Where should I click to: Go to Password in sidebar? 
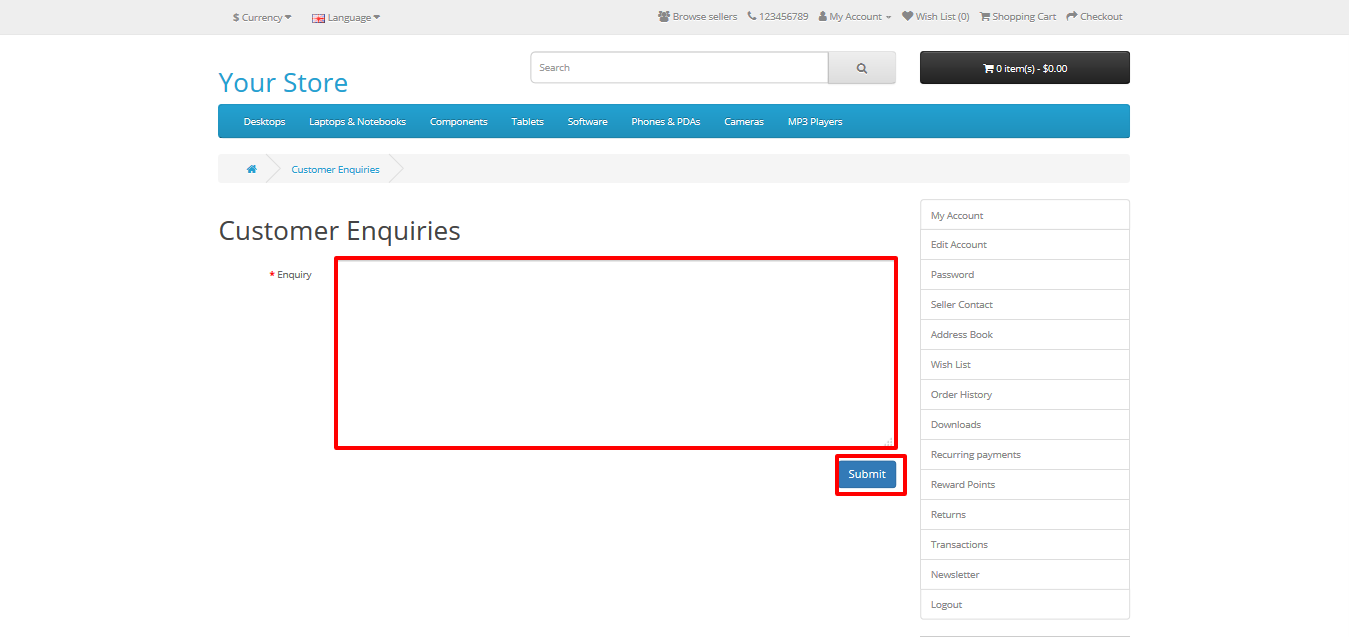click(x=1025, y=275)
